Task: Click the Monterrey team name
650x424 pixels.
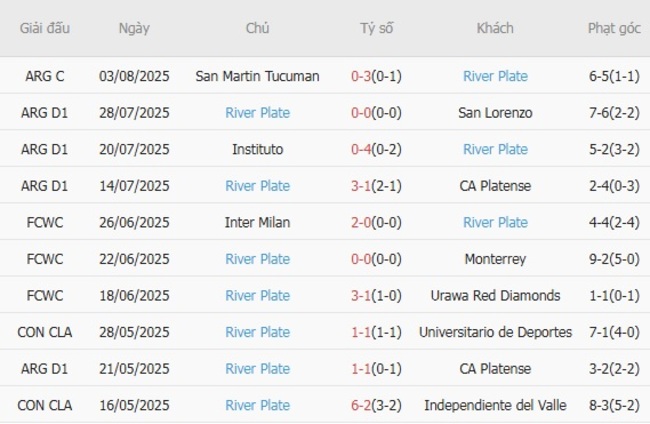Action: [x=495, y=259]
